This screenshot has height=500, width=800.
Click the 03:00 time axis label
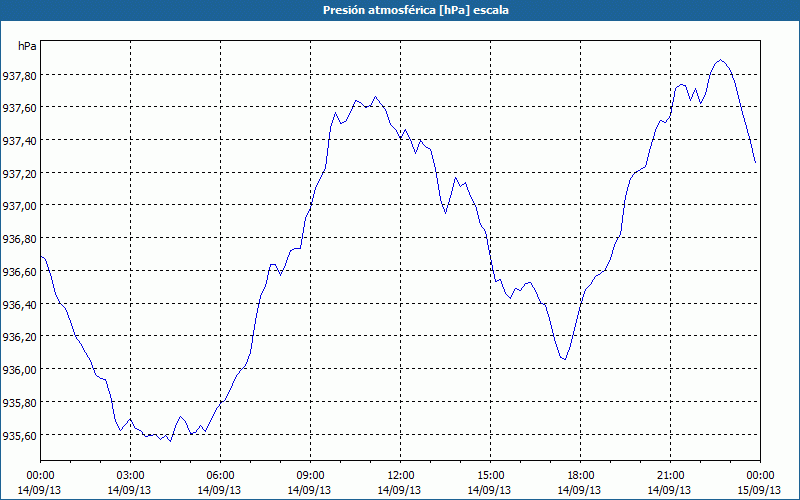point(130,476)
